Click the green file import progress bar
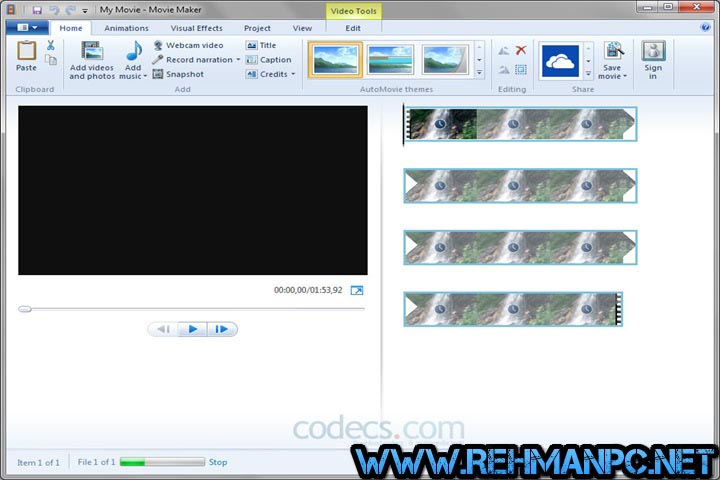Viewport: 720px width, 480px height. coord(162,462)
